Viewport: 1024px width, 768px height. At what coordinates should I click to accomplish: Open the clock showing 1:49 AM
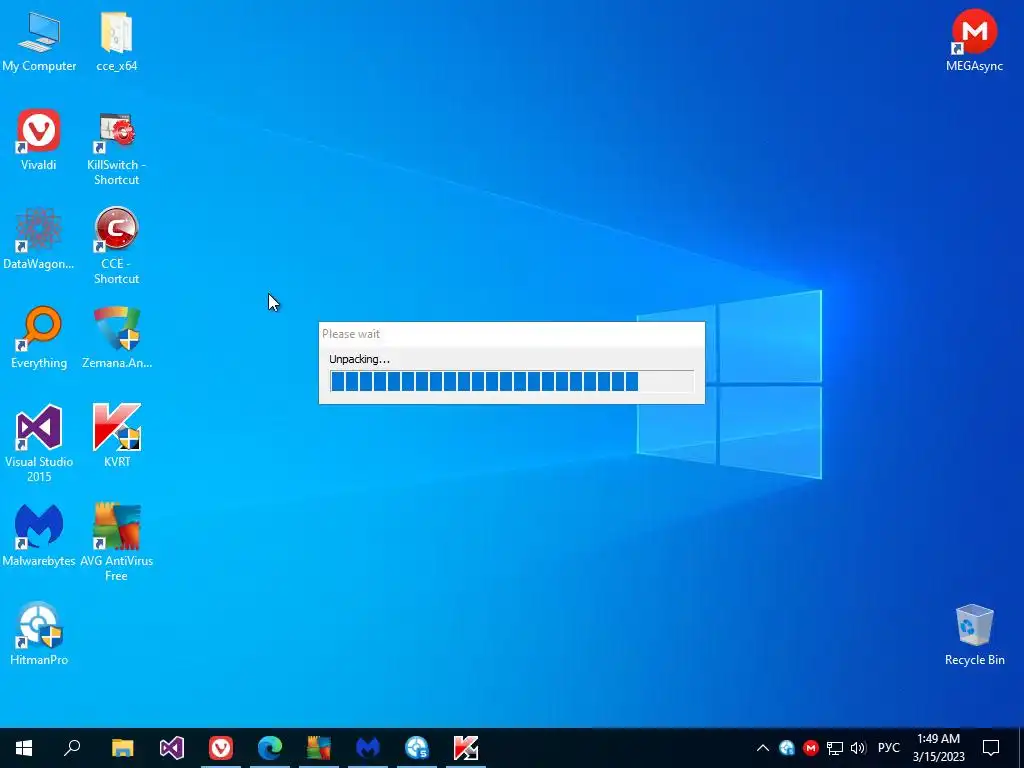(x=938, y=748)
